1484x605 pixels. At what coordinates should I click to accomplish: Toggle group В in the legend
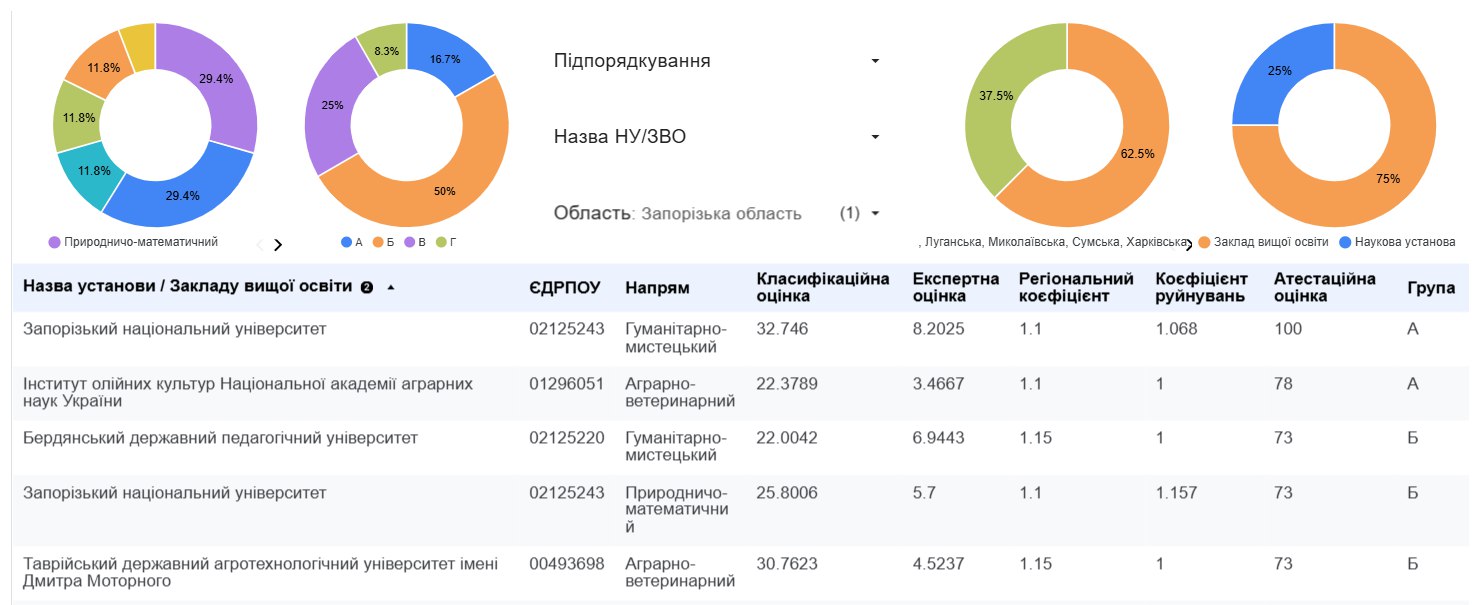416,242
